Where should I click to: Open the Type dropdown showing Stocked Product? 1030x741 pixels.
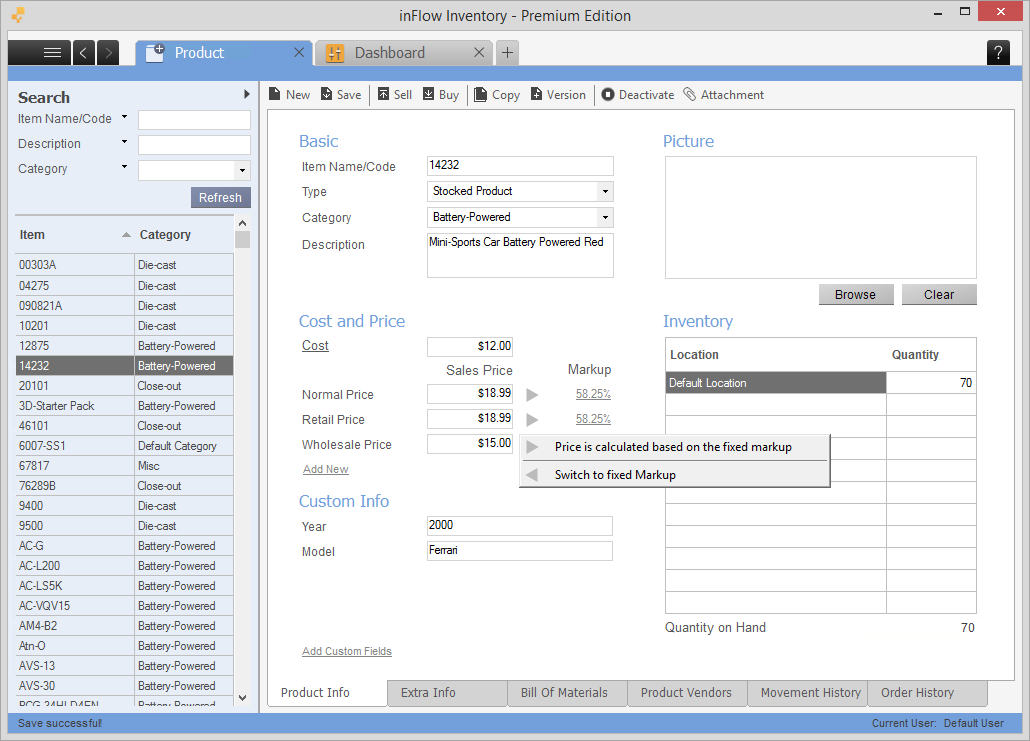pos(605,192)
